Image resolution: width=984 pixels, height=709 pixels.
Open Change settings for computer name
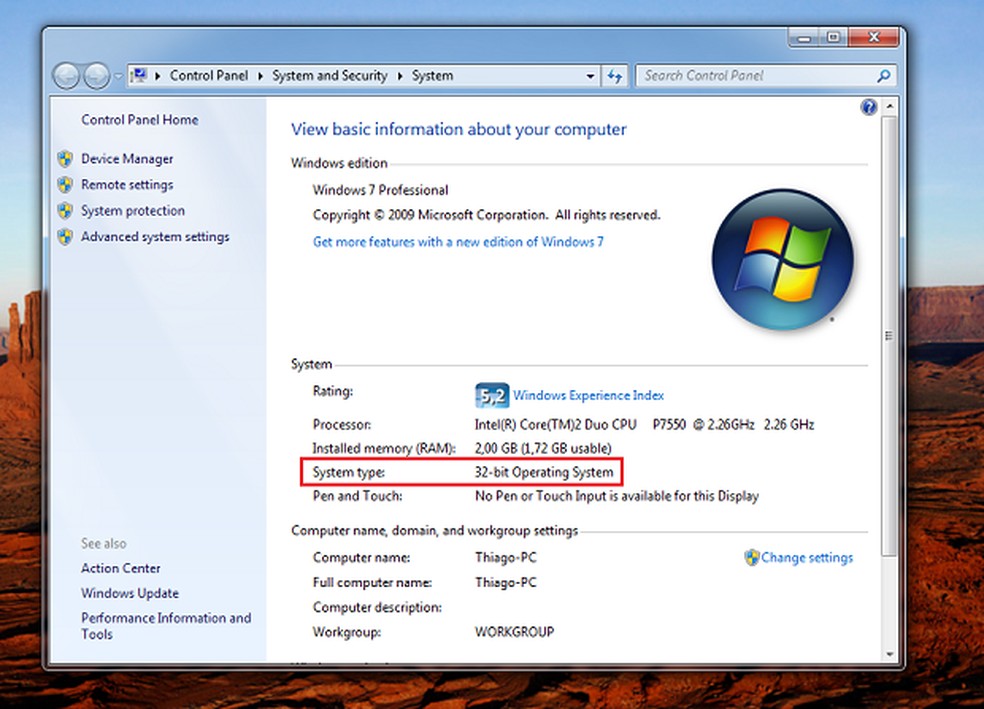click(x=807, y=557)
